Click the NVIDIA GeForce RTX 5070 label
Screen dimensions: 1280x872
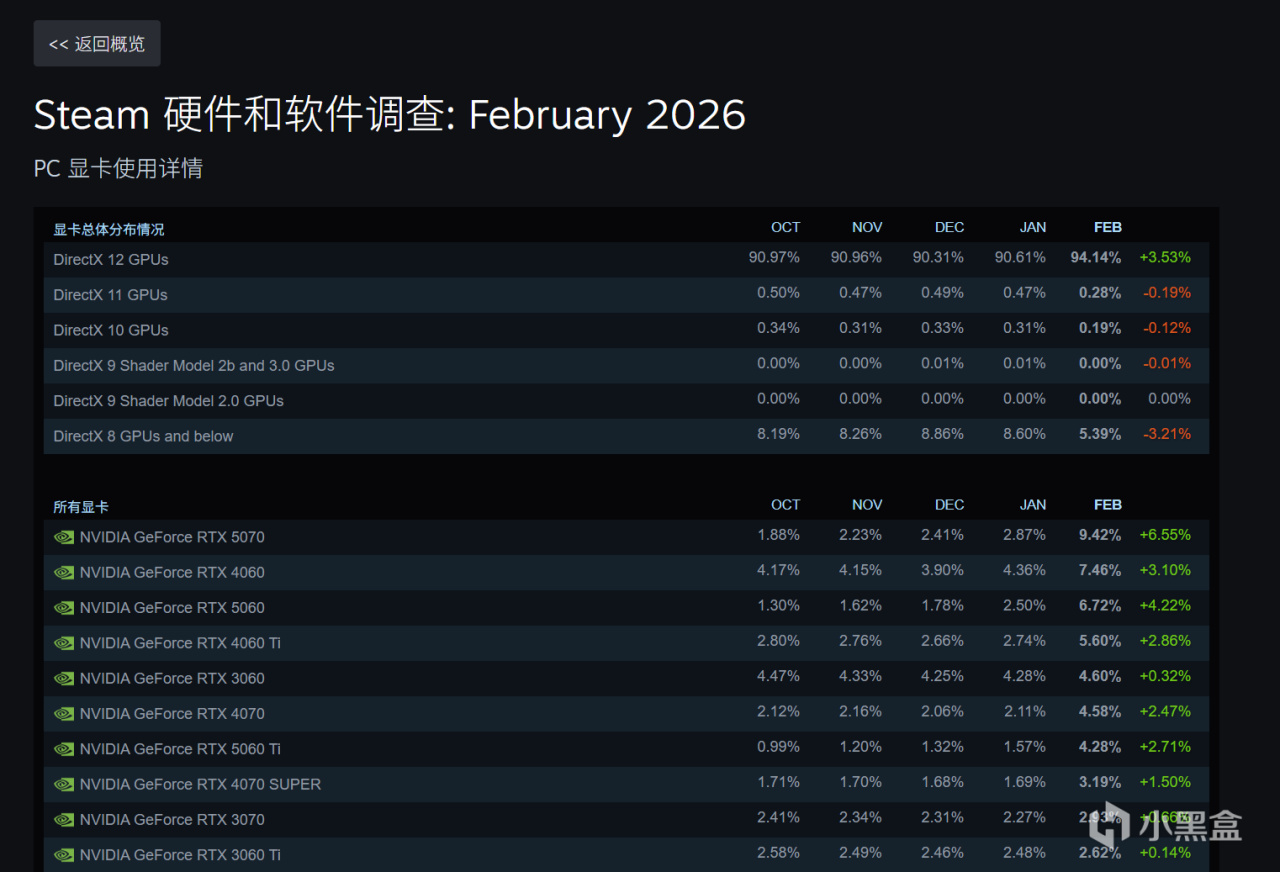click(172, 537)
